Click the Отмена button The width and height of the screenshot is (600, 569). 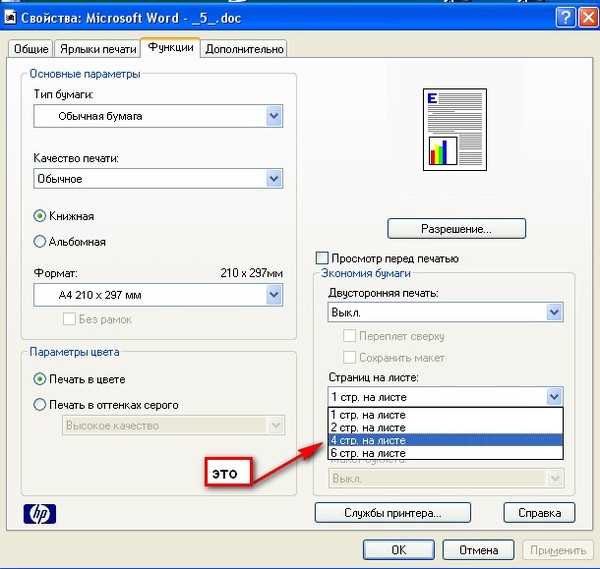(478, 550)
